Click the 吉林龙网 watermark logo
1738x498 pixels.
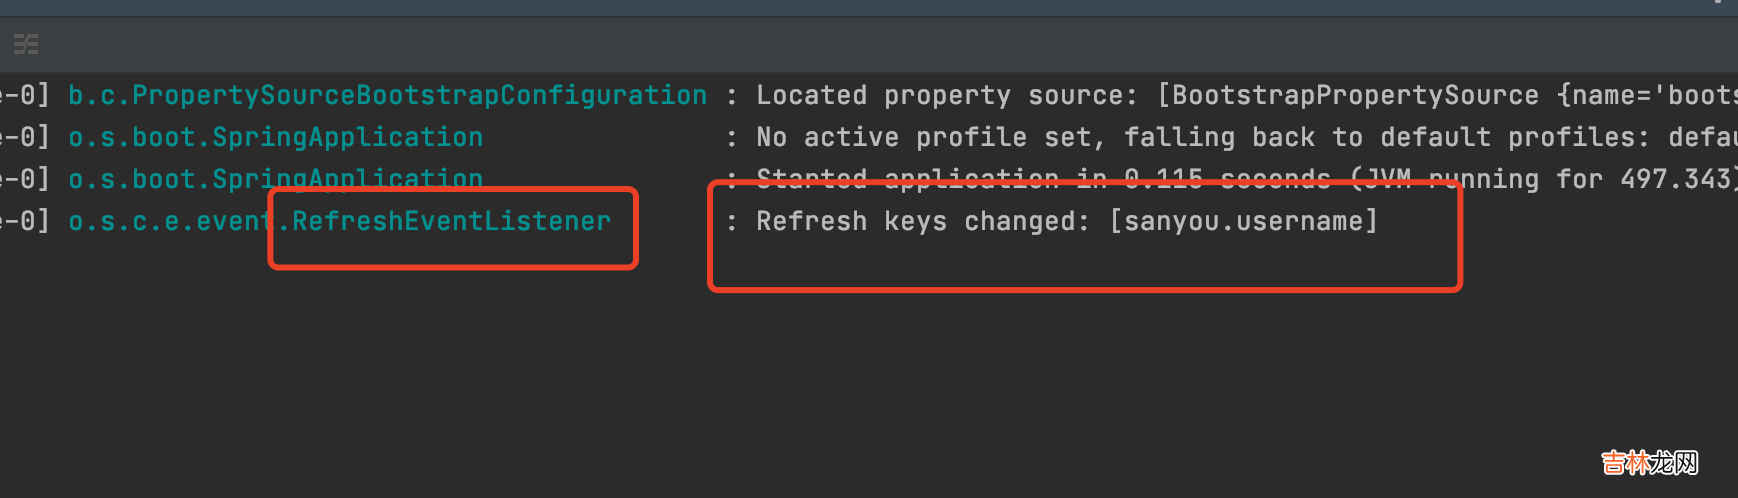1649,463
